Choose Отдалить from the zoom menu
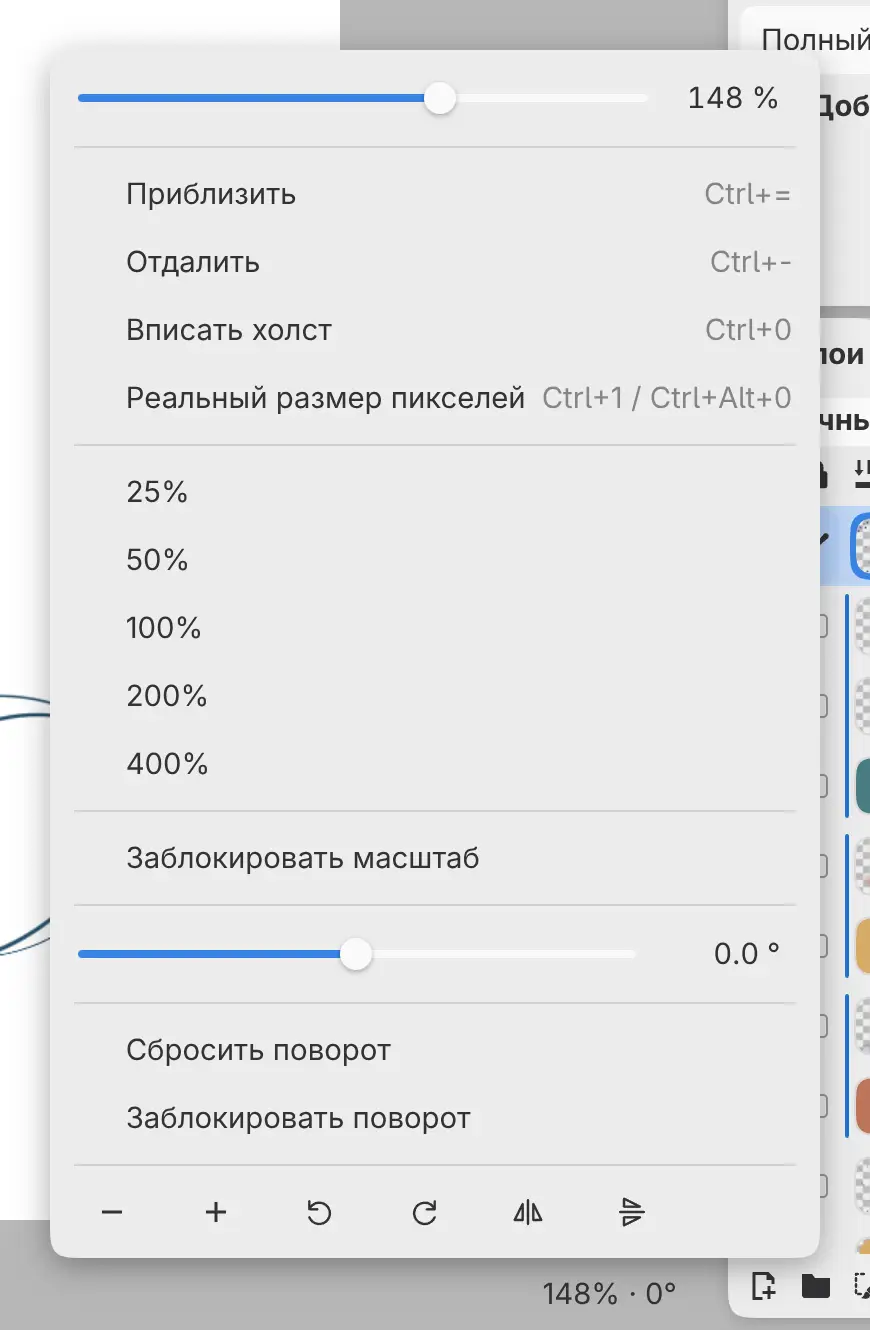 point(434,262)
